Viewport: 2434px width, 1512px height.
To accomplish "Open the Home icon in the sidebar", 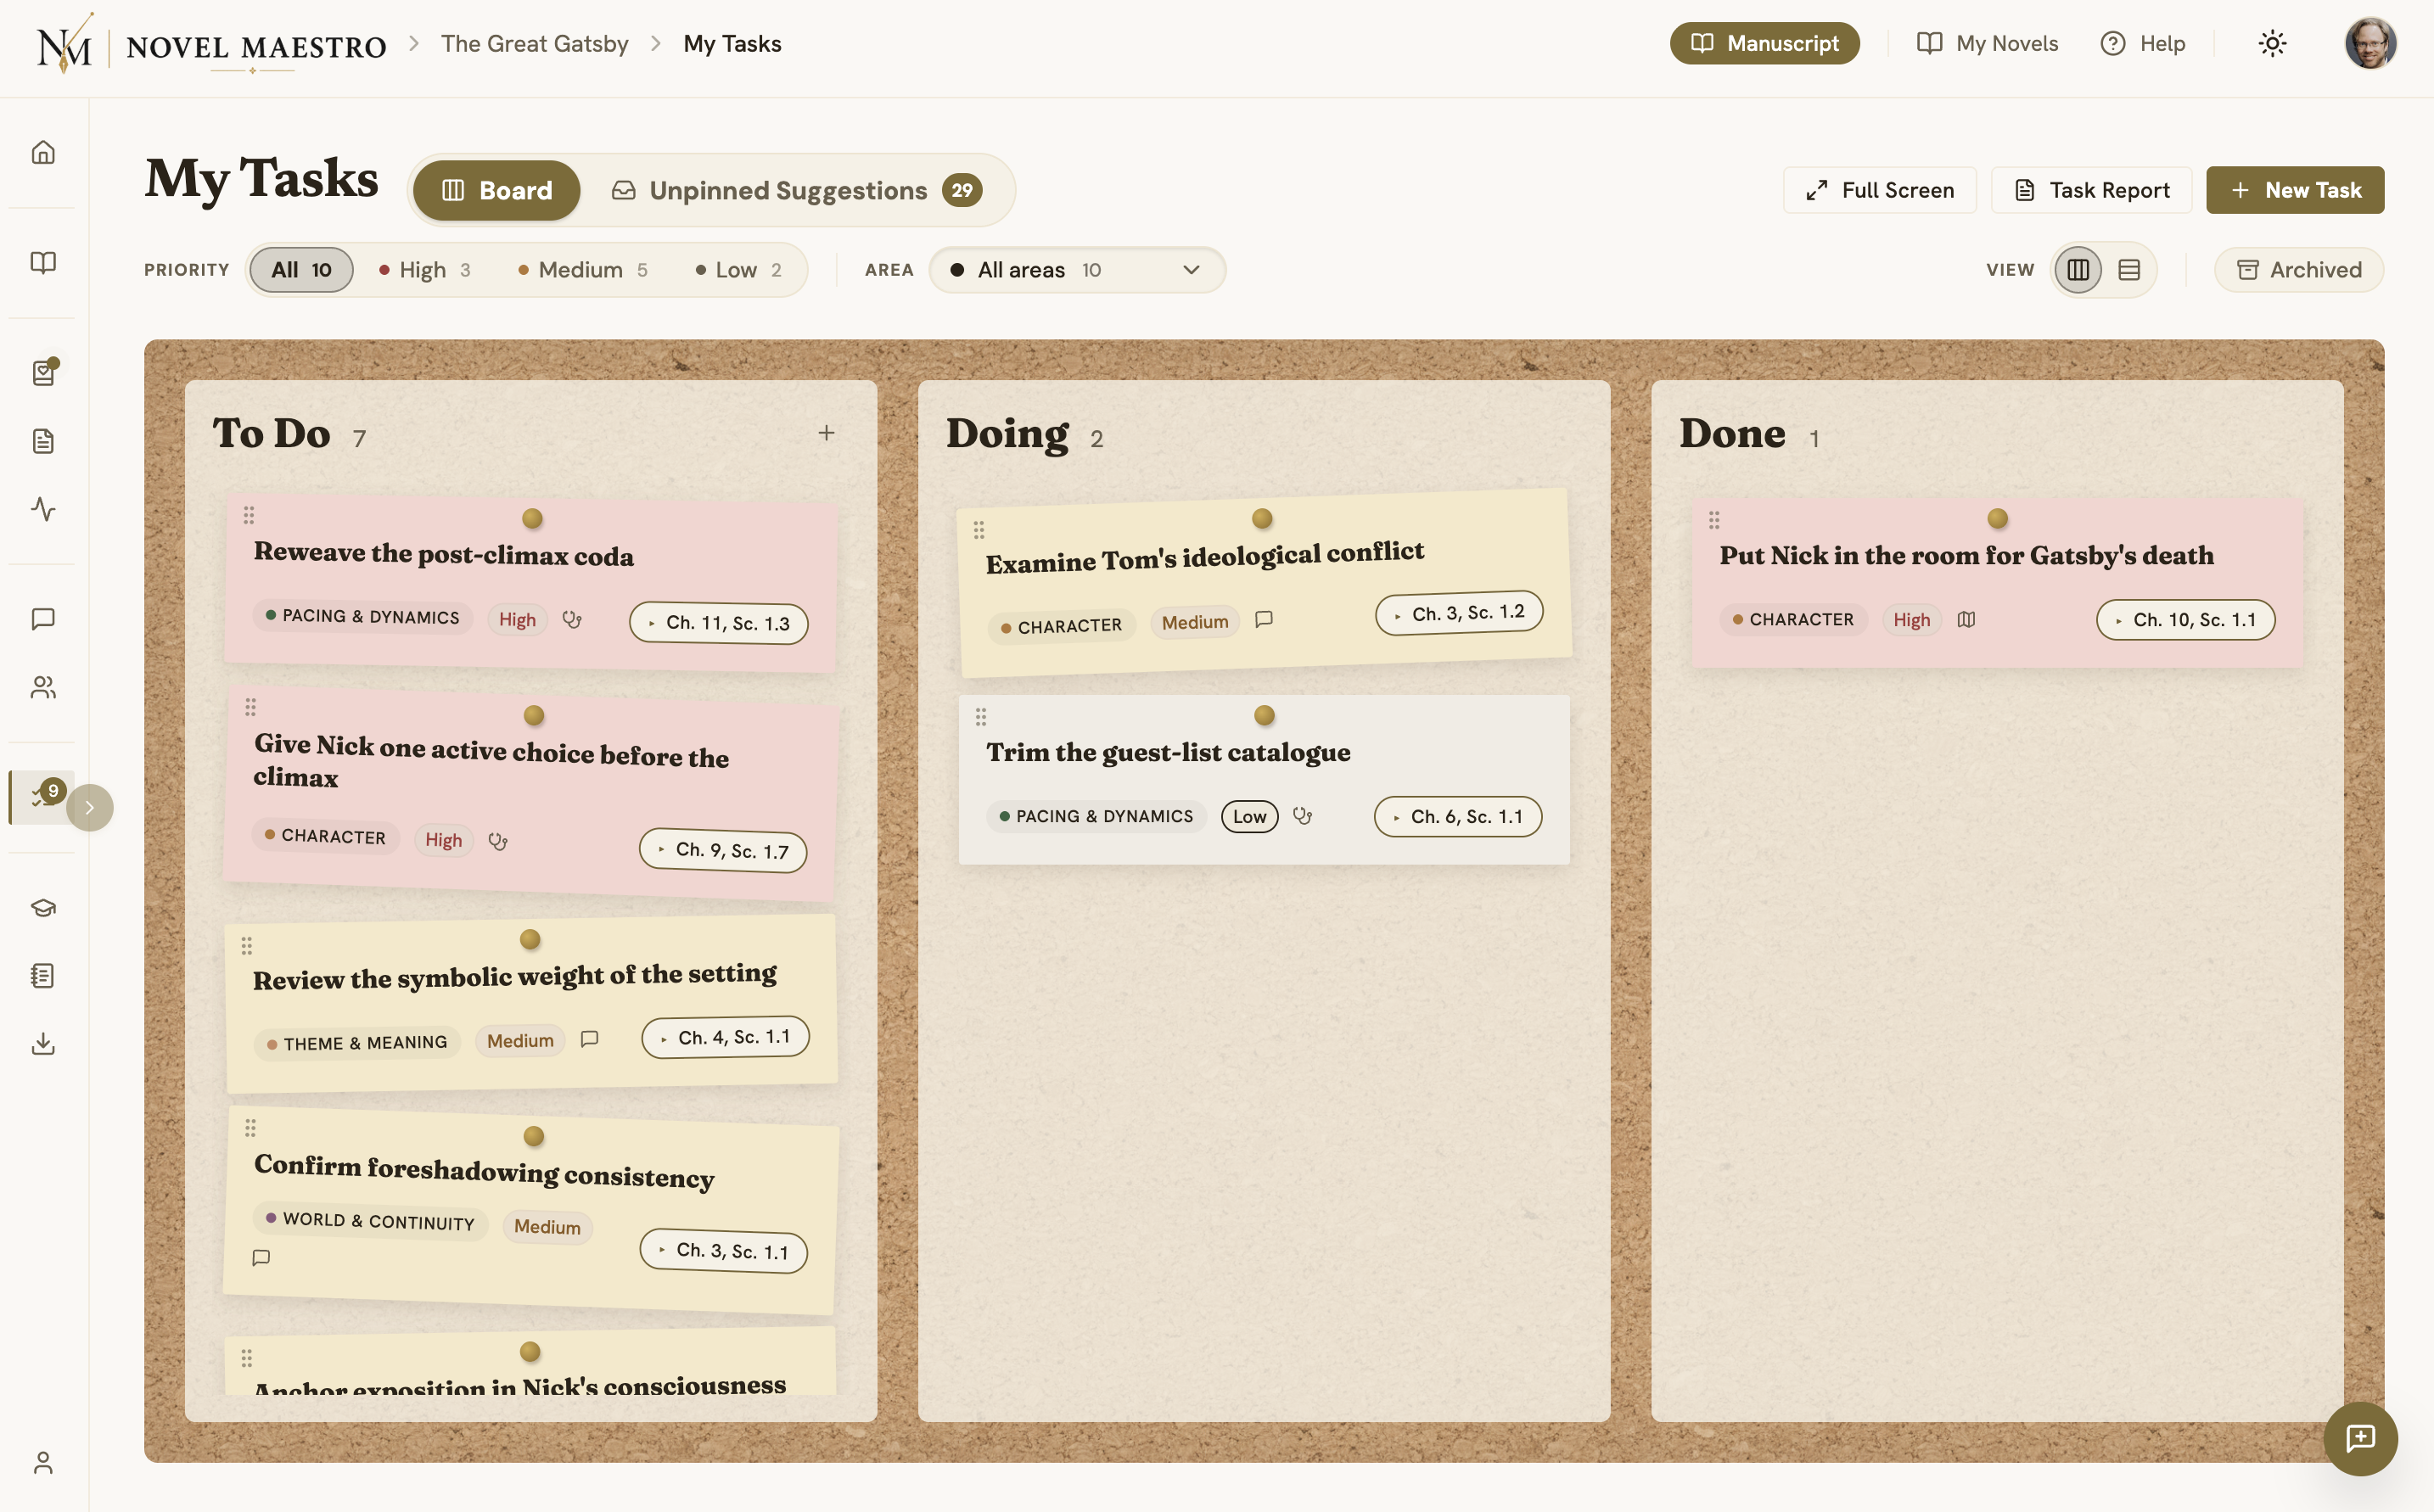I will 43,152.
